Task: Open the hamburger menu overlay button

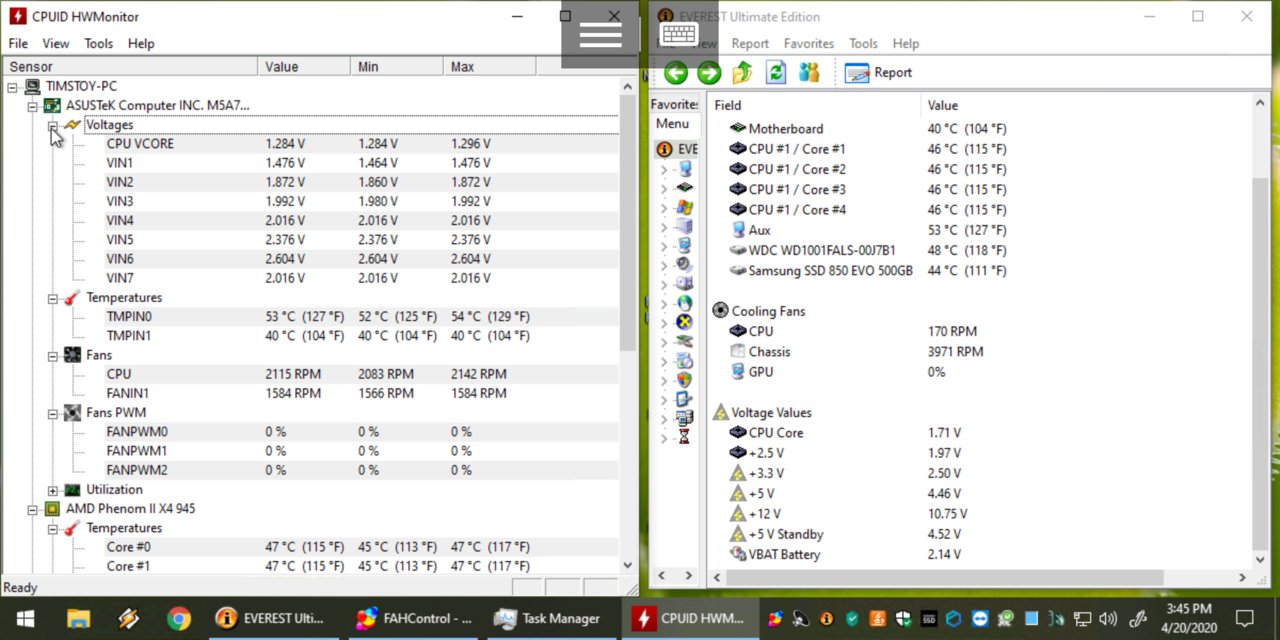Action: tap(600, 34)
